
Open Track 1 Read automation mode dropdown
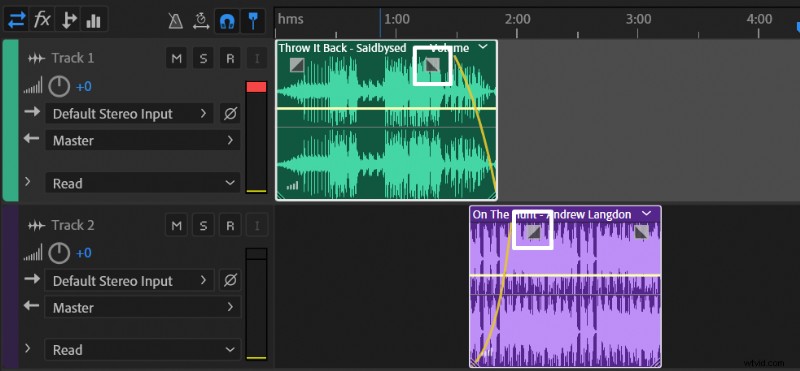[142, 183]
